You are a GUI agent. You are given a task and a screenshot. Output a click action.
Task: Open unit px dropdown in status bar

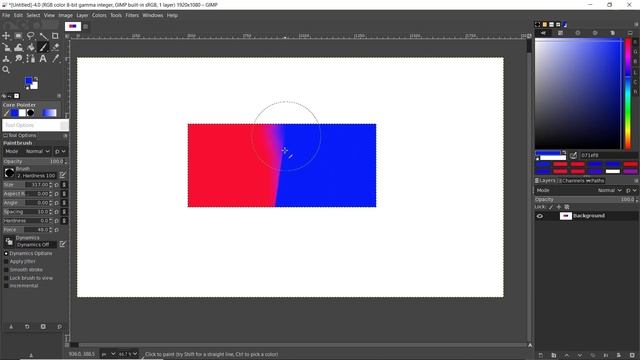(108, 354)
